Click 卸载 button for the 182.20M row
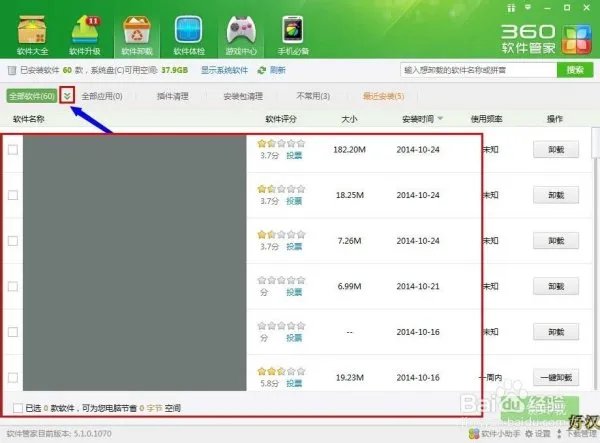The height and width of the screenshot is (443, 600). (556, 150)
